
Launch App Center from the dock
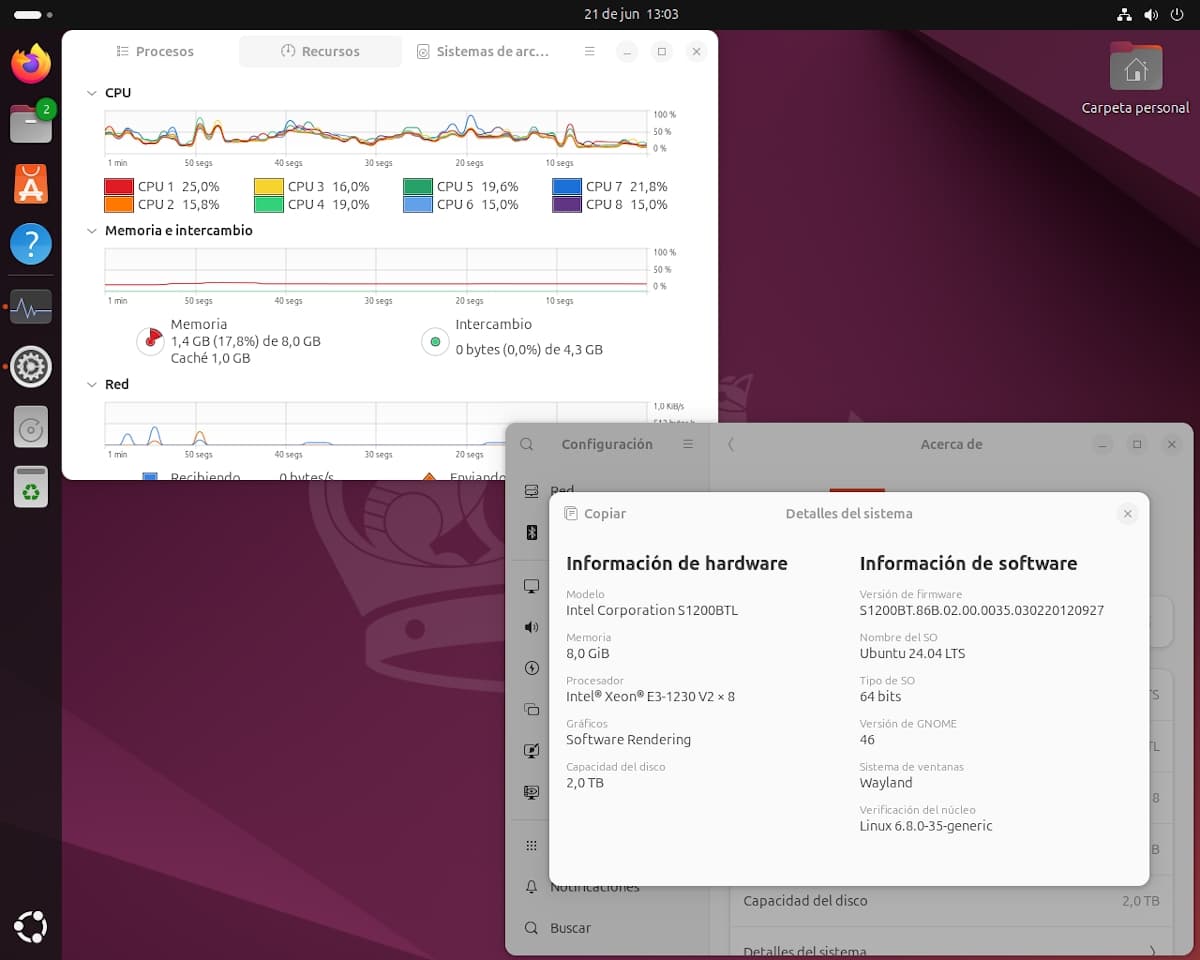click(31, 184)
